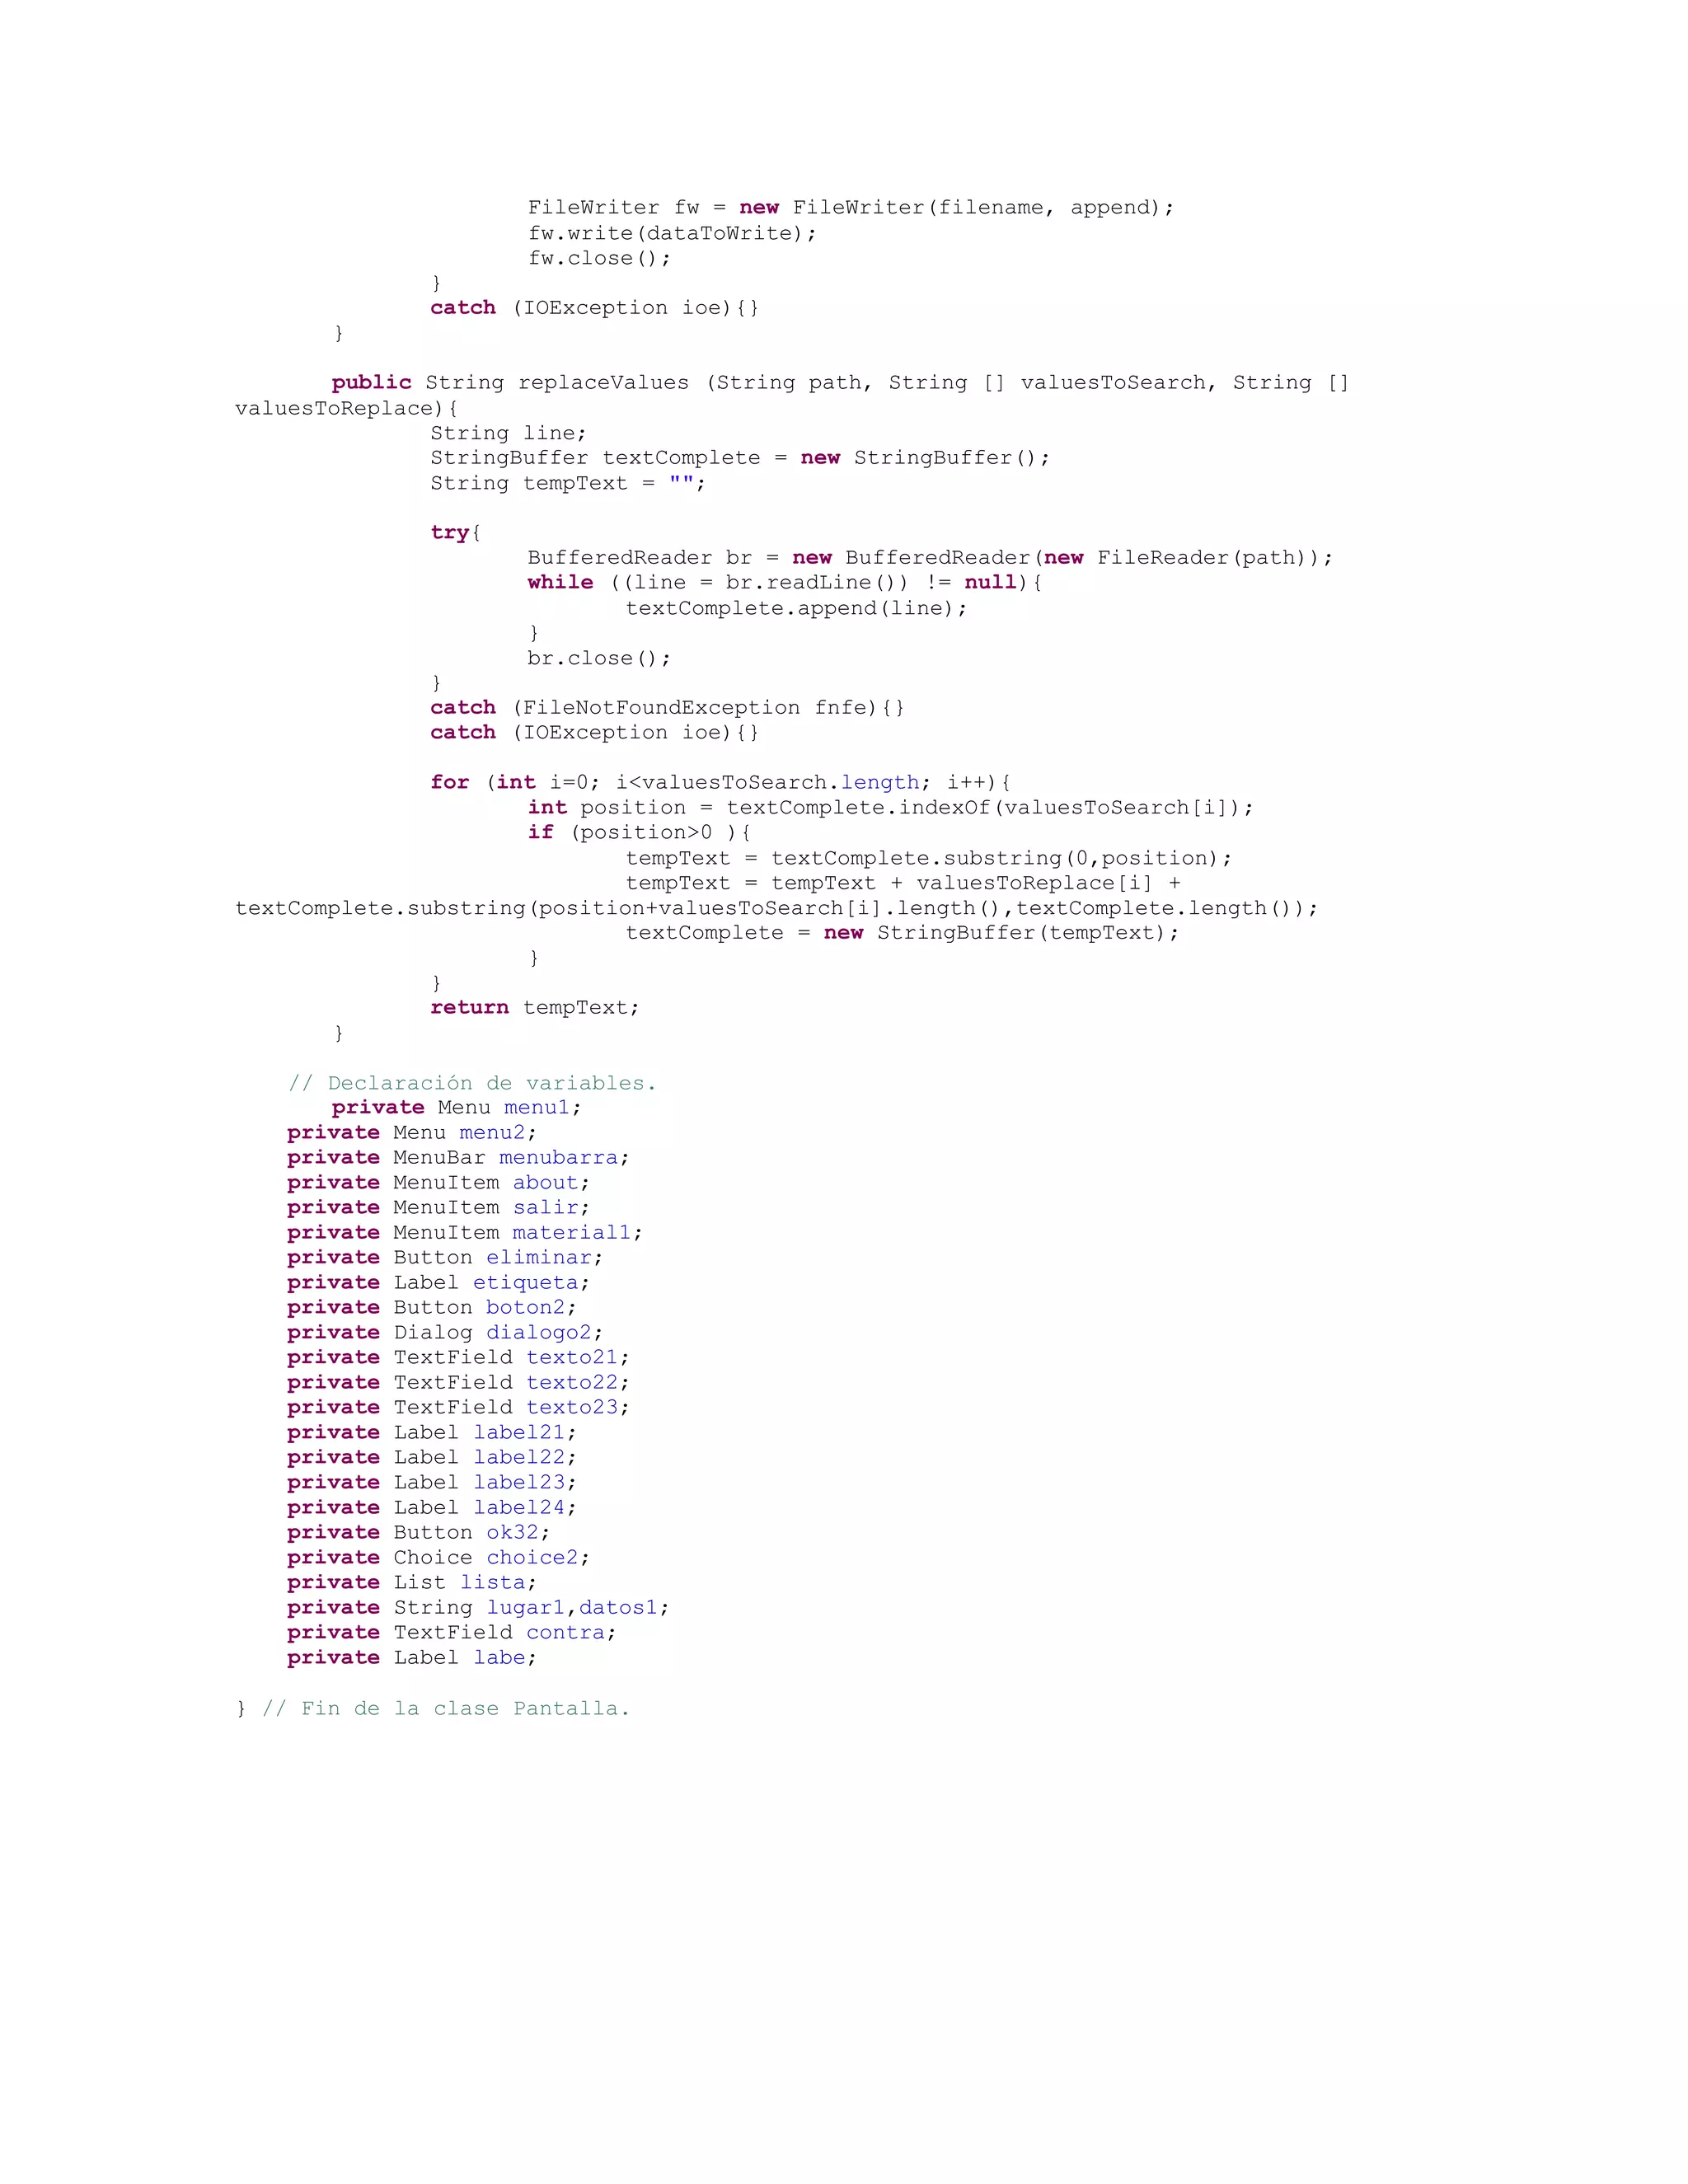Click the 'for' loop keyword
The image size is (1688, 2184).
tap(449, 782)
